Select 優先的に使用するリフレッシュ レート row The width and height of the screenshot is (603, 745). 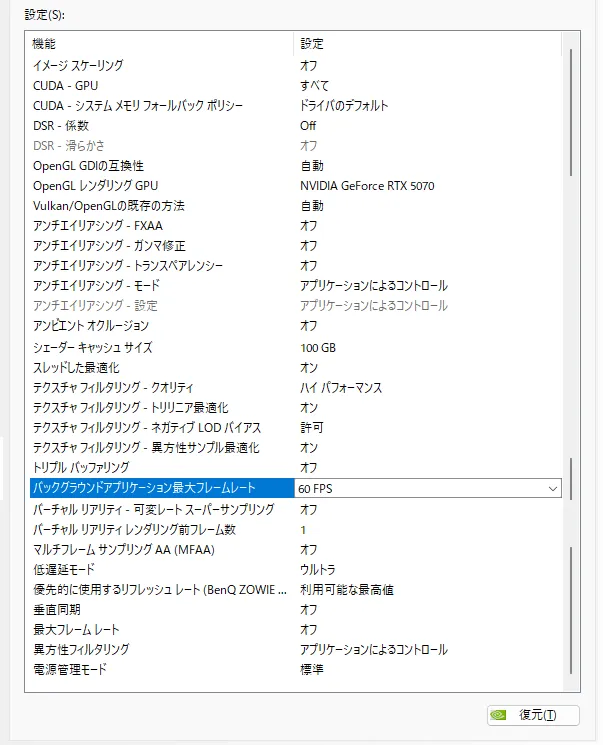296,590
